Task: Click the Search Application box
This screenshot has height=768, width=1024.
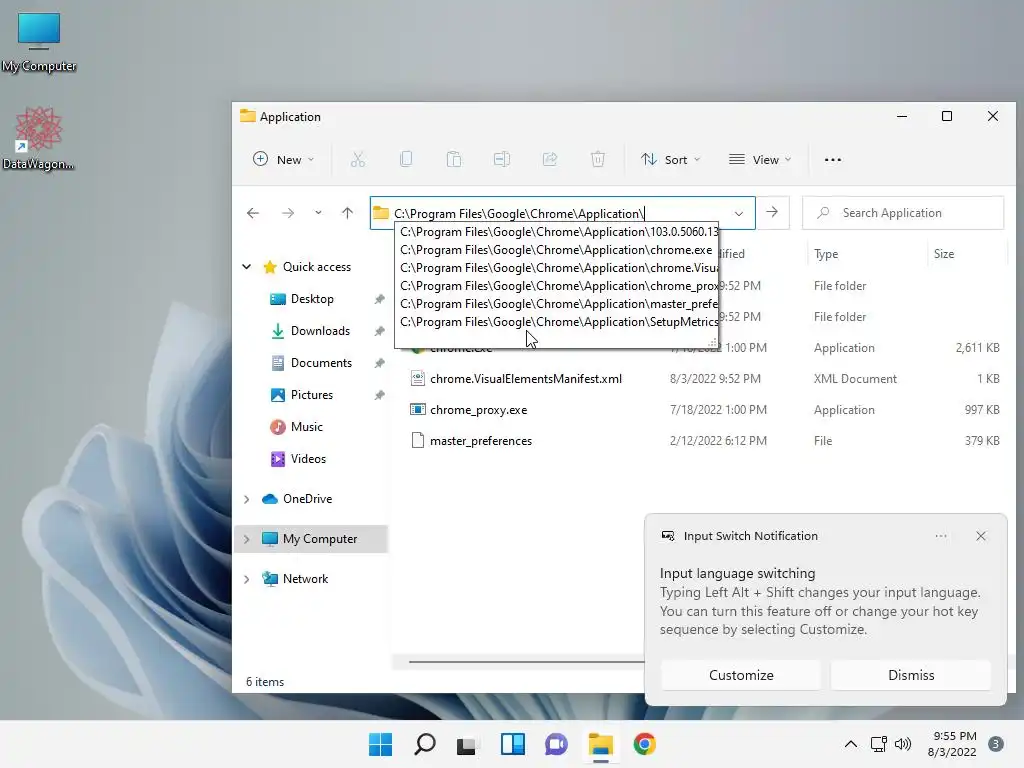Action: [x=903, y=213]
